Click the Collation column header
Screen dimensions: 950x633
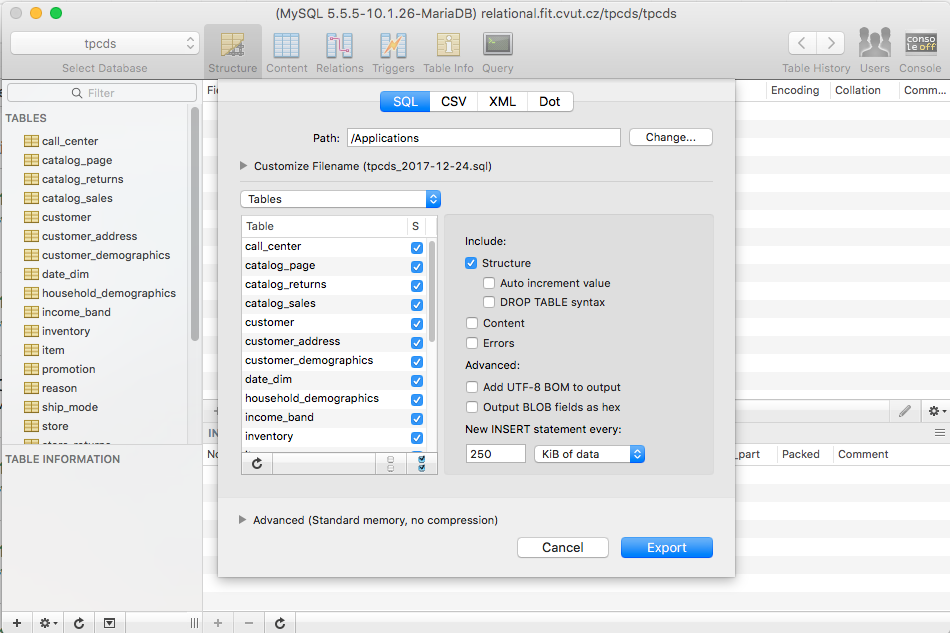click(x=857, y=90)
